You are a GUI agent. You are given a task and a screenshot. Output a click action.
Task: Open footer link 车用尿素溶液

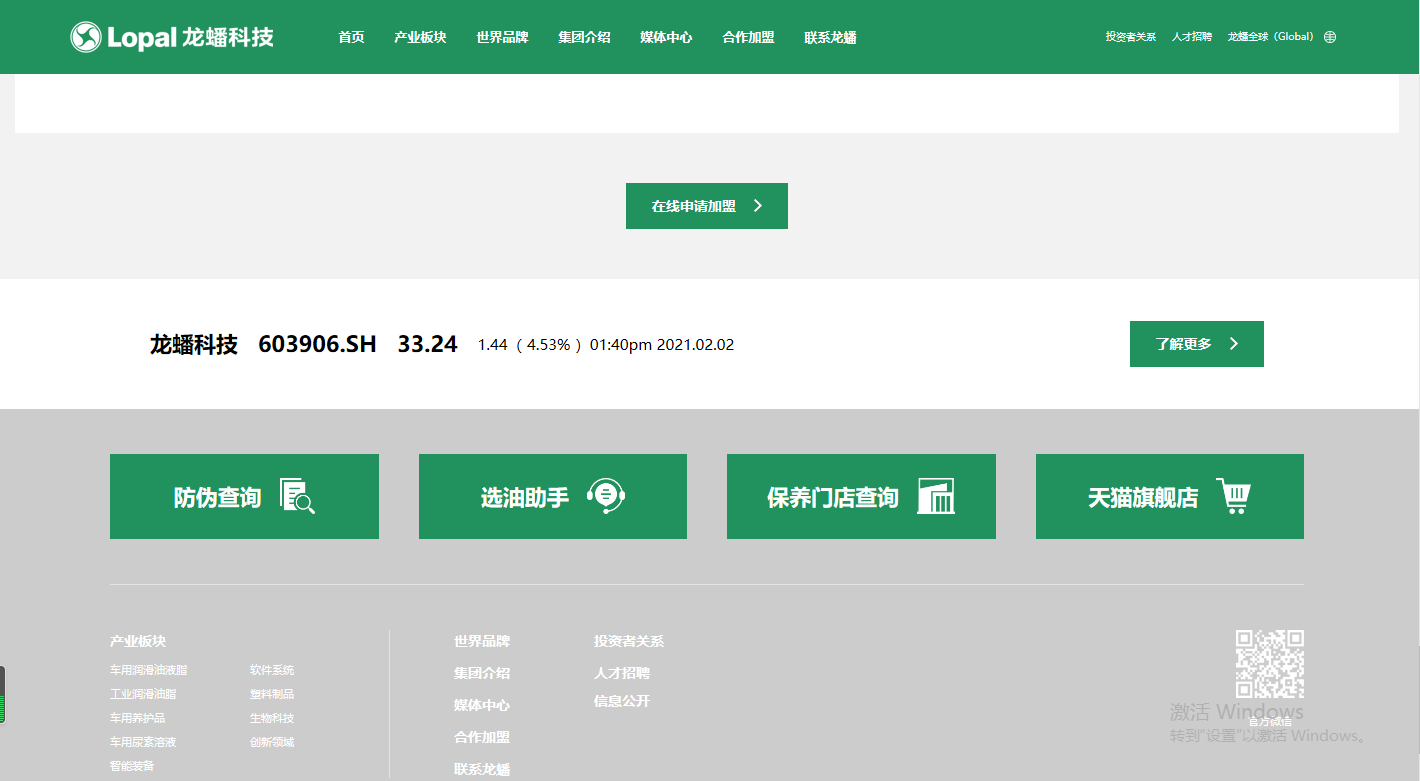tap(143, 742)
